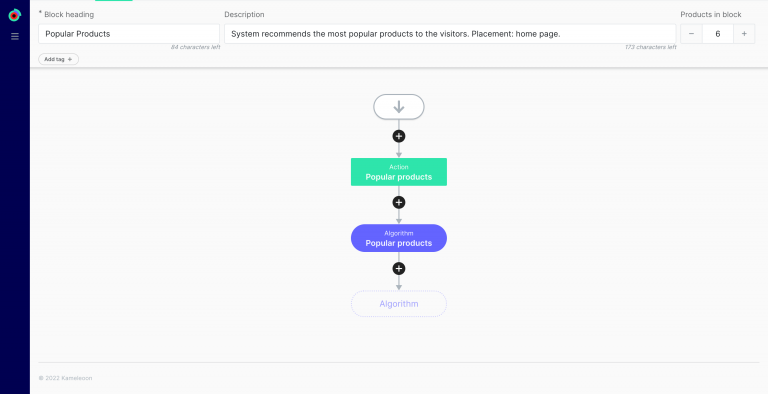Select the purple Algorithm Popular products node

[399, 238]
